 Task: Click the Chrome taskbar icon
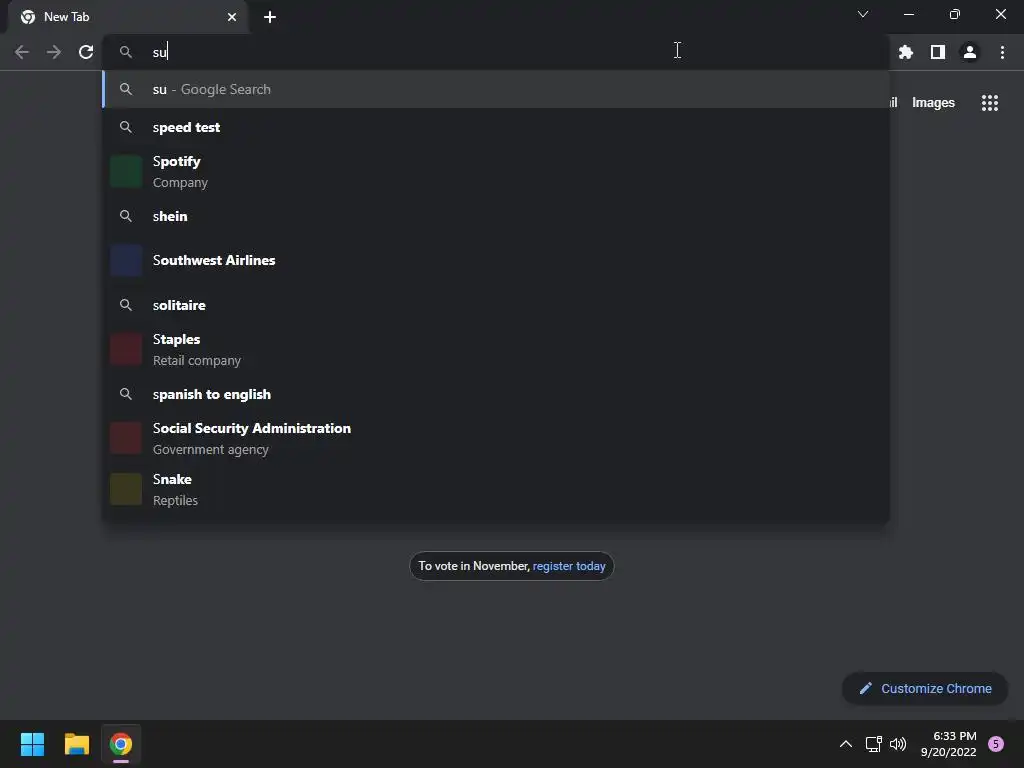[x=121, y=744]
